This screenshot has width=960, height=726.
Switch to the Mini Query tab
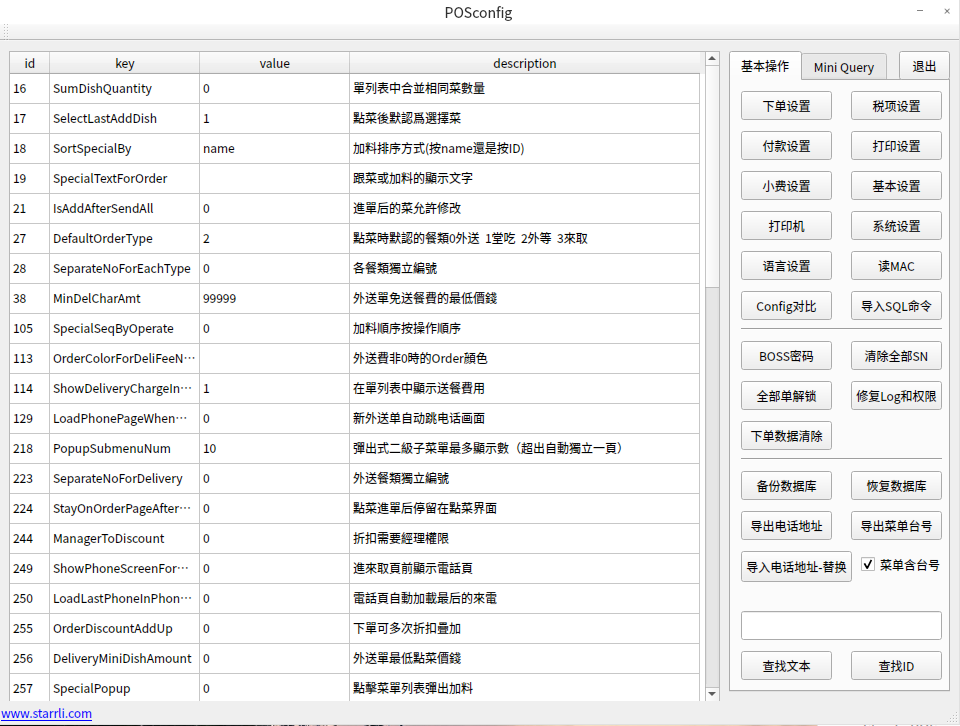pyautogui.click(x=843, y=67)
